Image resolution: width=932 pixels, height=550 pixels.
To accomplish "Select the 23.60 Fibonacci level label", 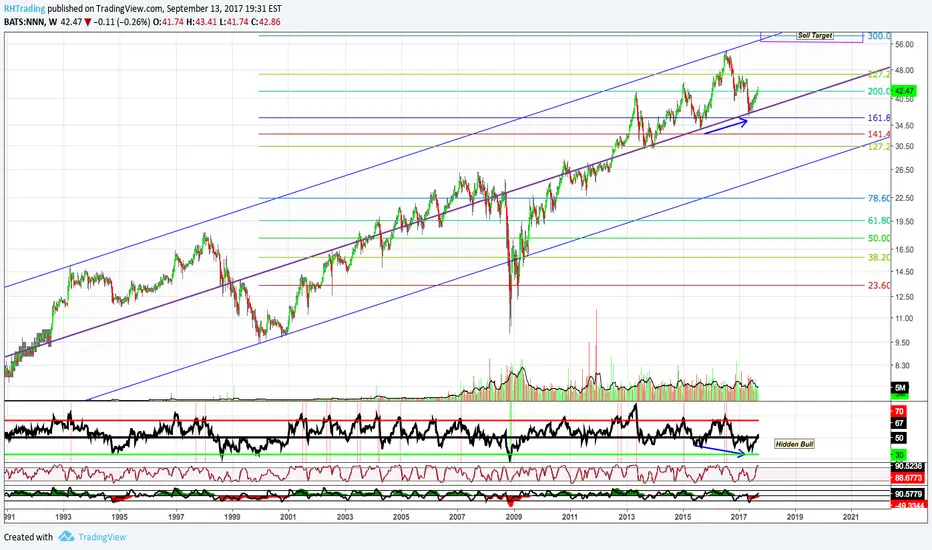I will pyautogui.click(x=879, y=285).
